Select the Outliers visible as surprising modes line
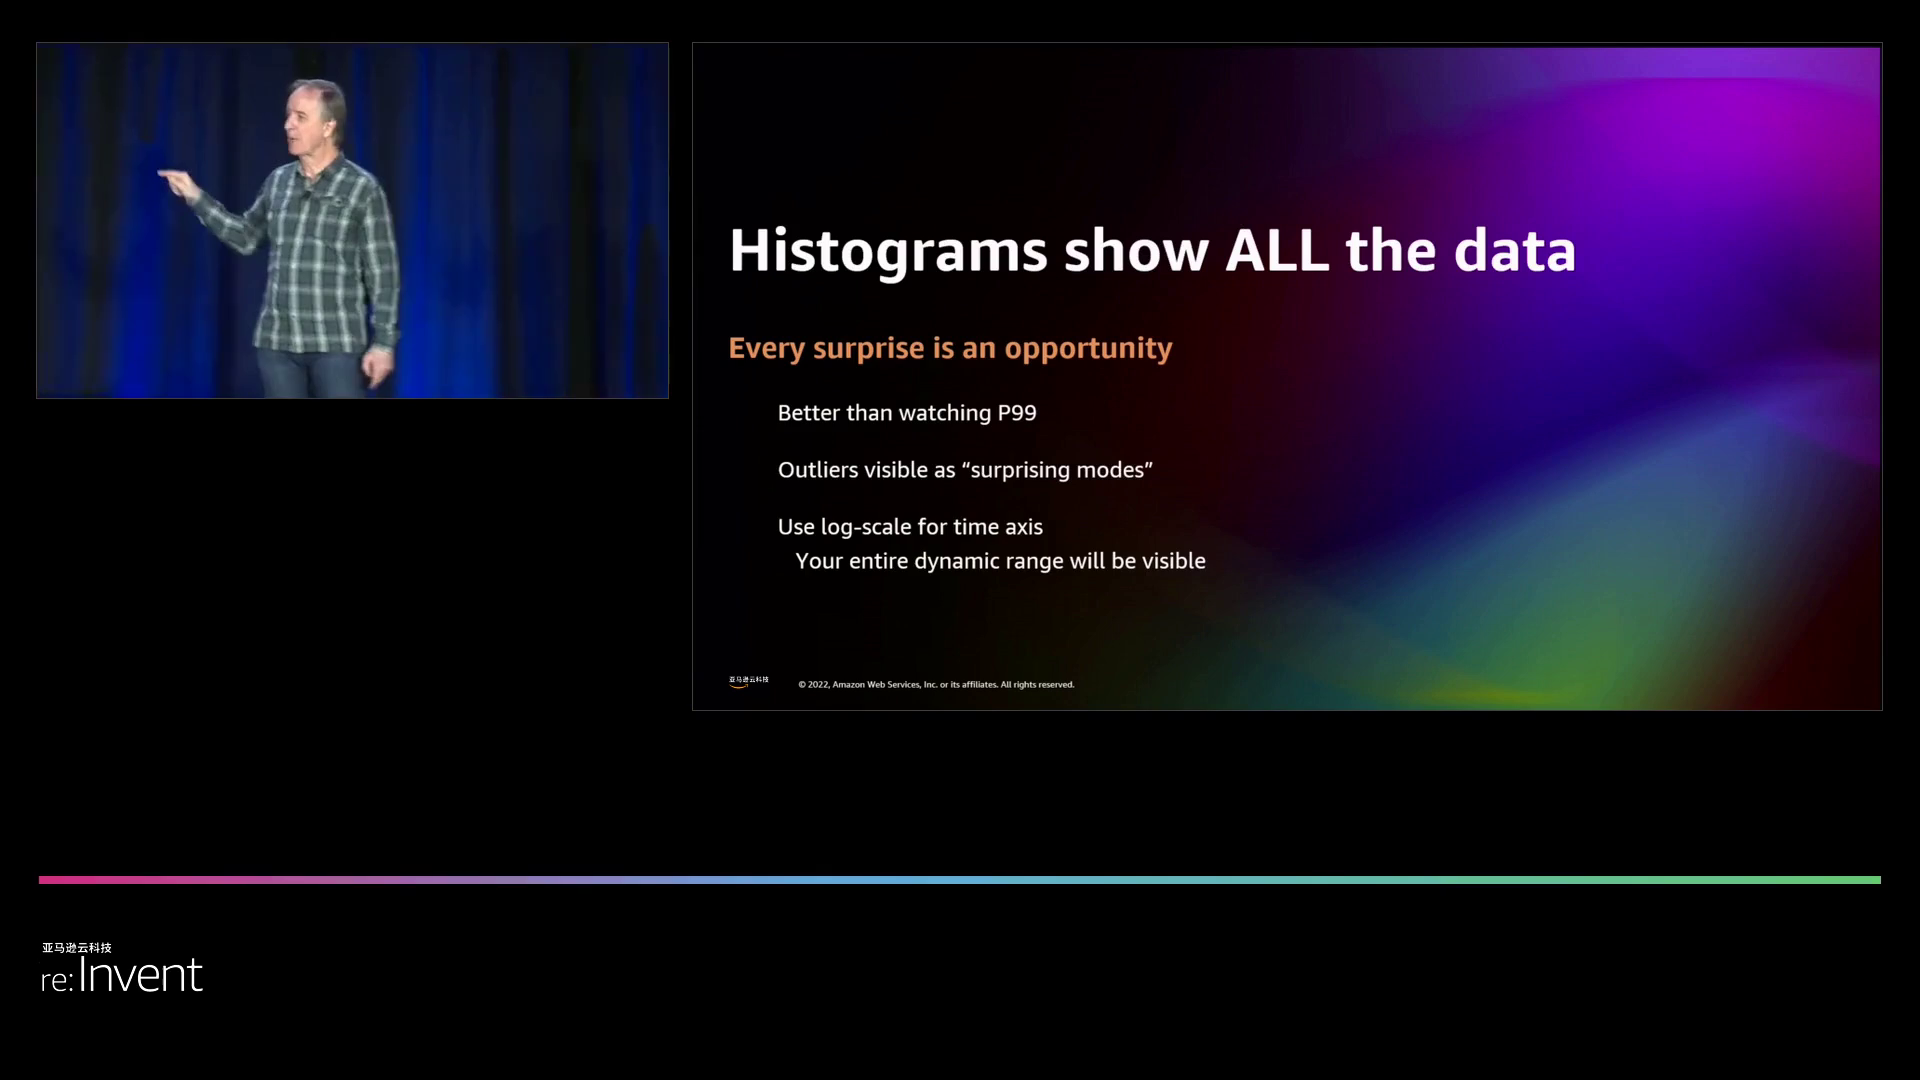The image size is (1920, 1080). click(x=965, y=470)
